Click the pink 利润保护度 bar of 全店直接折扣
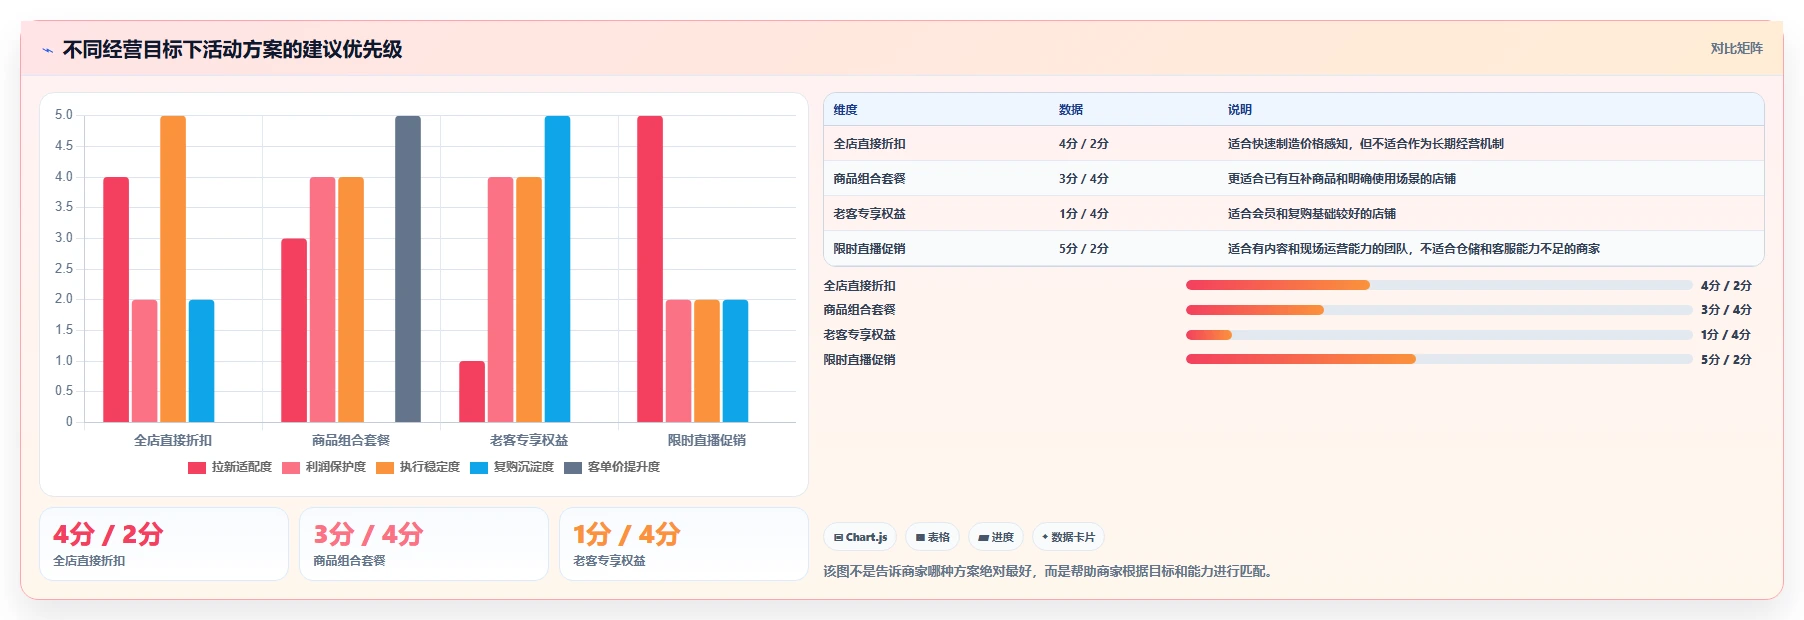 (x=145, y=361)
